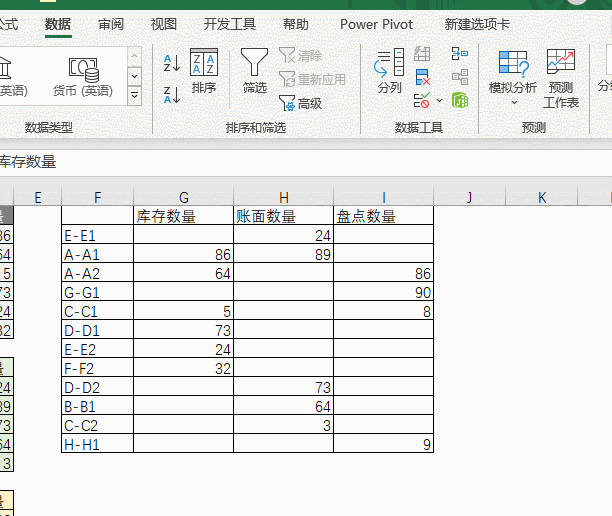This screenshot has width=612, height=516.
Task: Select the H-H1 row label cell
Action: click(x=97, y=444)
